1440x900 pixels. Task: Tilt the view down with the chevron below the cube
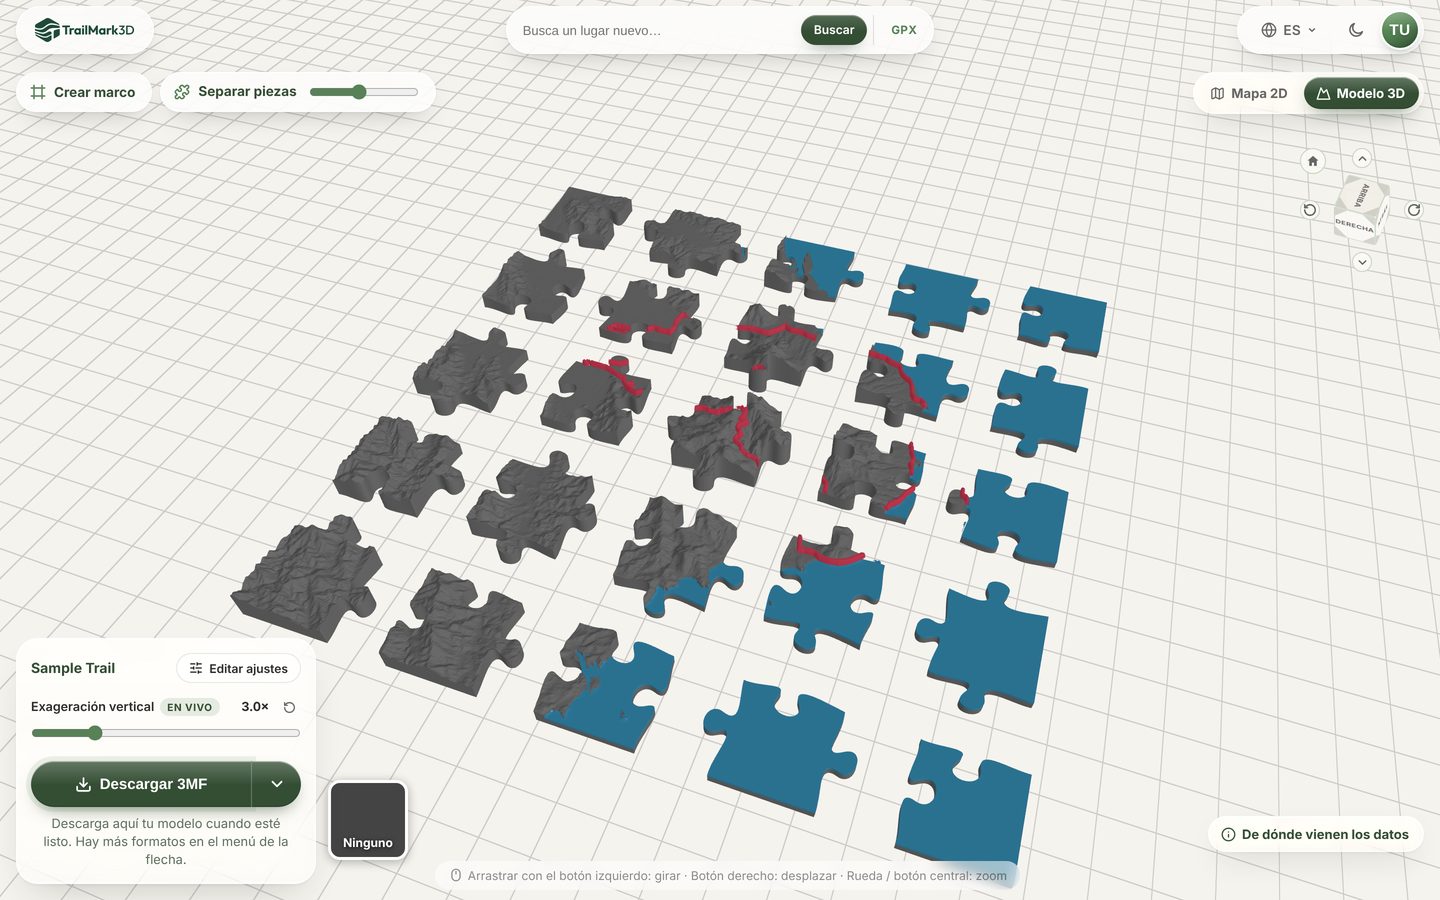1362,262
